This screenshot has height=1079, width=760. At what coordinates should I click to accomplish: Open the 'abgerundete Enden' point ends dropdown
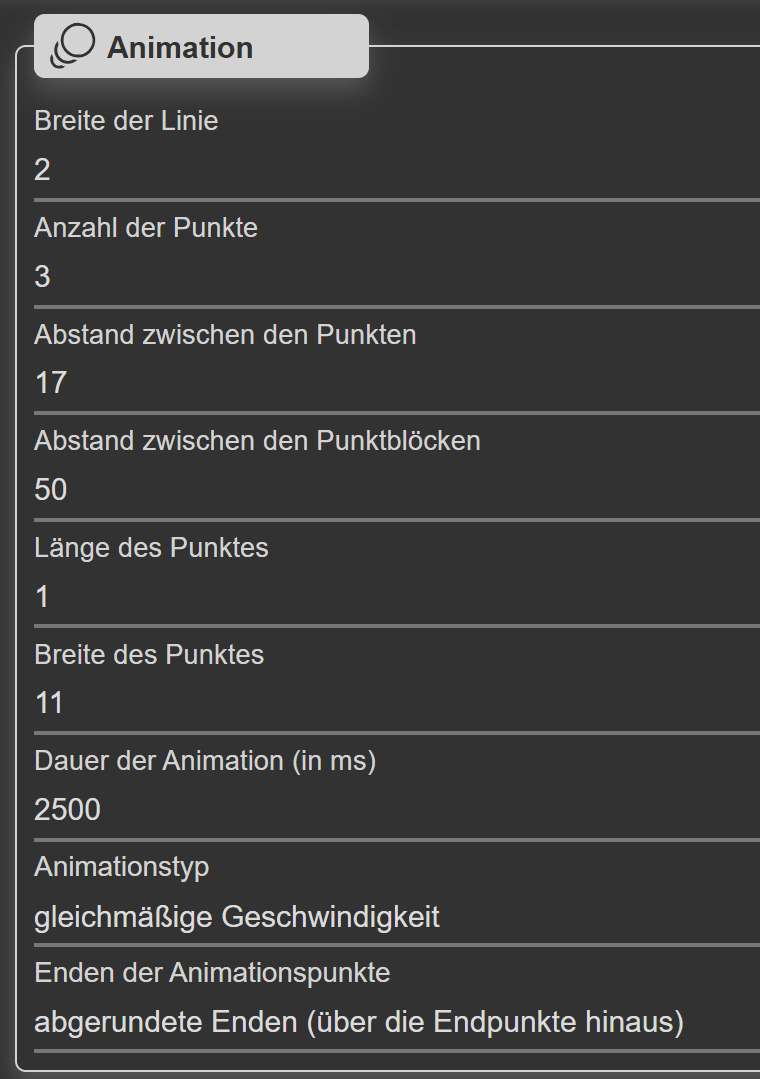(396, 1024)
